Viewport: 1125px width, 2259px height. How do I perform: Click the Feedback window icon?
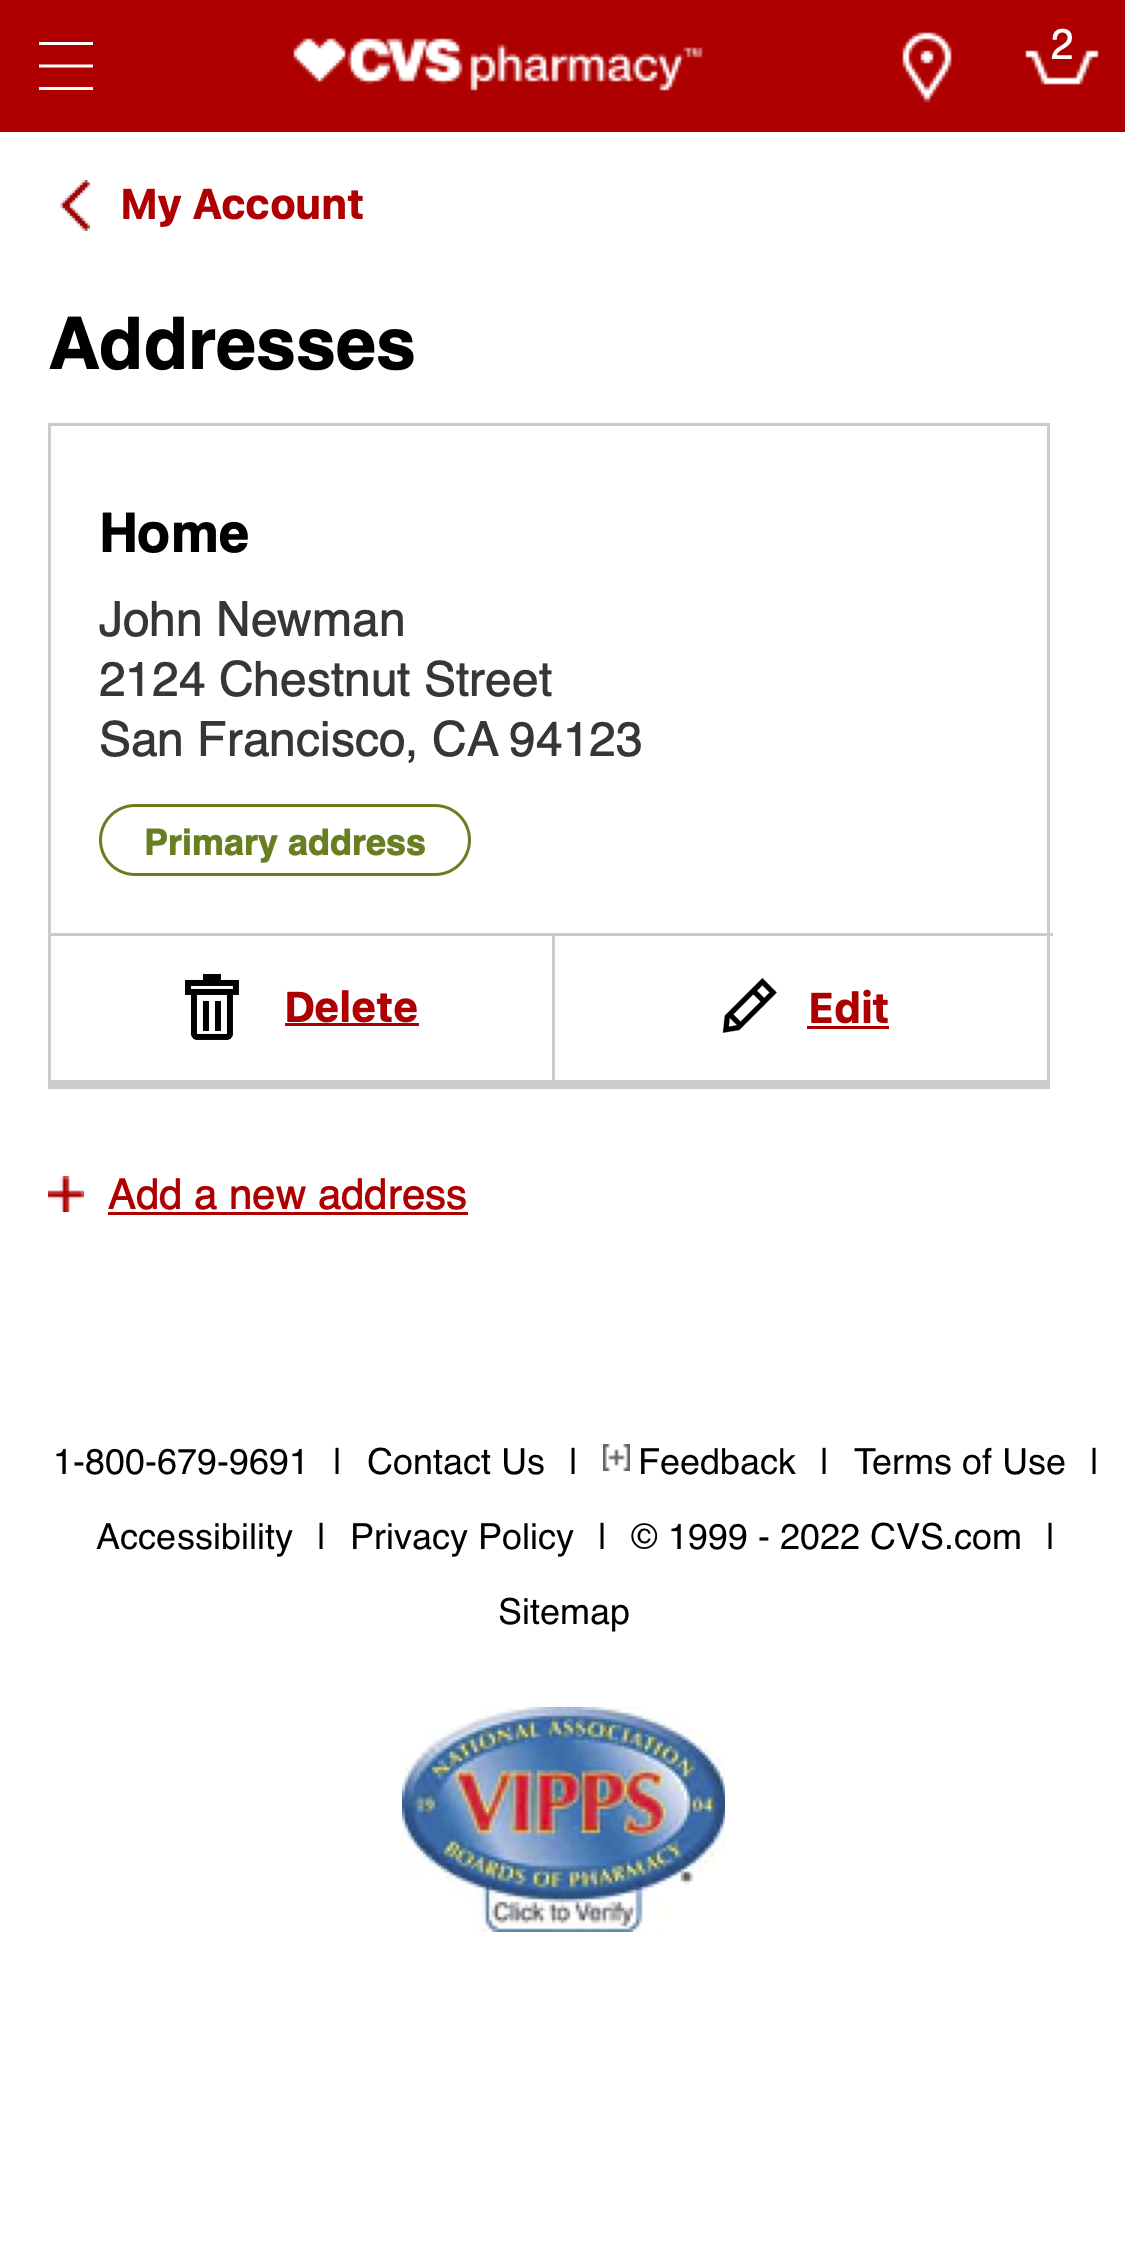click(616, 1460)
